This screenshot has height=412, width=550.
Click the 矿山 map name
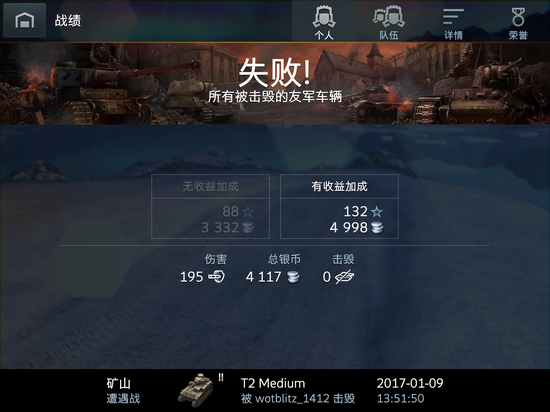click(x=119, y=383)
